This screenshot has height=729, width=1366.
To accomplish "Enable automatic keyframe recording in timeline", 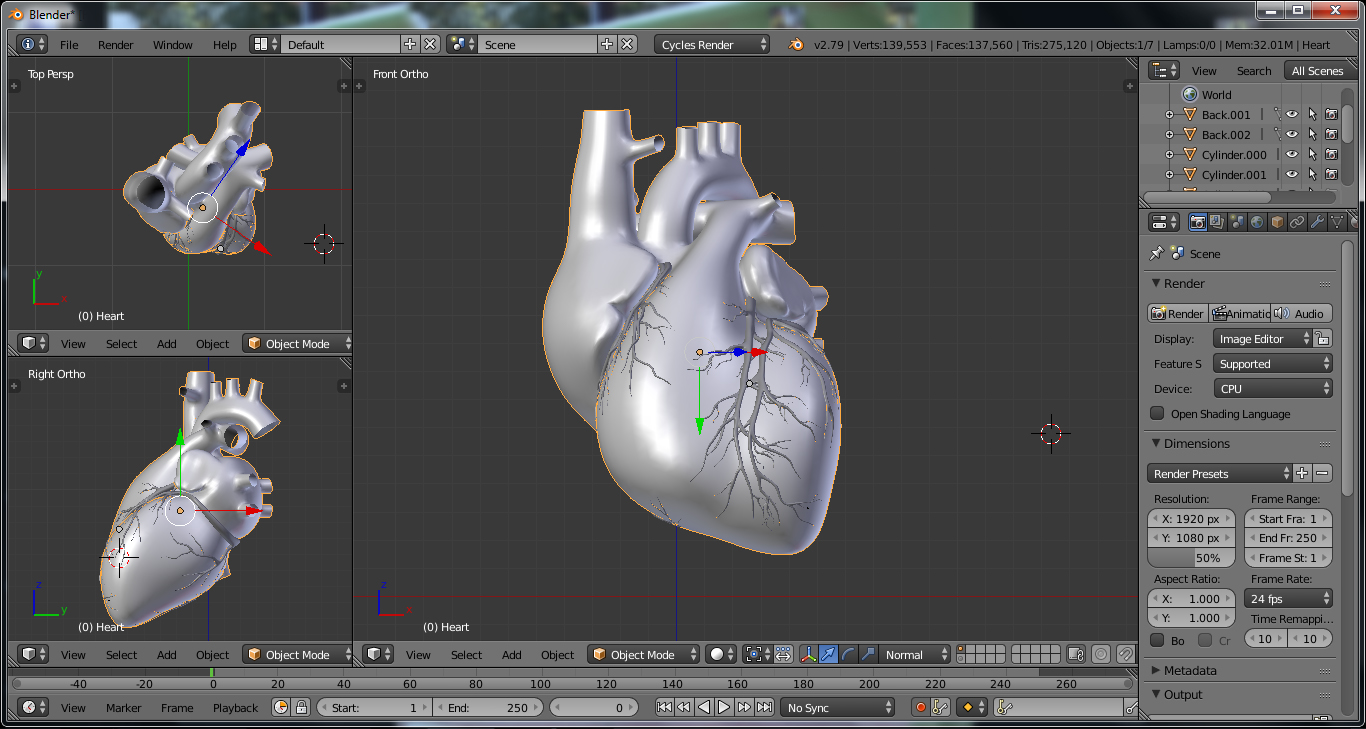I will point(921,707).
